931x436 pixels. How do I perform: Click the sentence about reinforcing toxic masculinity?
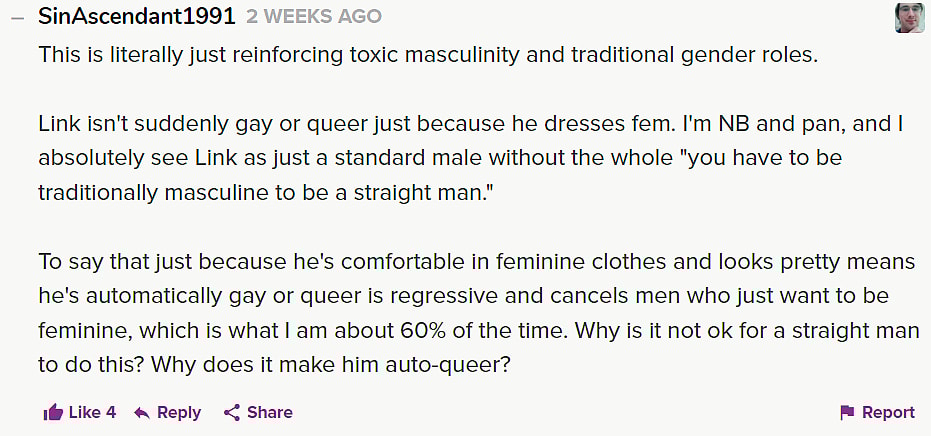pos(428,54)
